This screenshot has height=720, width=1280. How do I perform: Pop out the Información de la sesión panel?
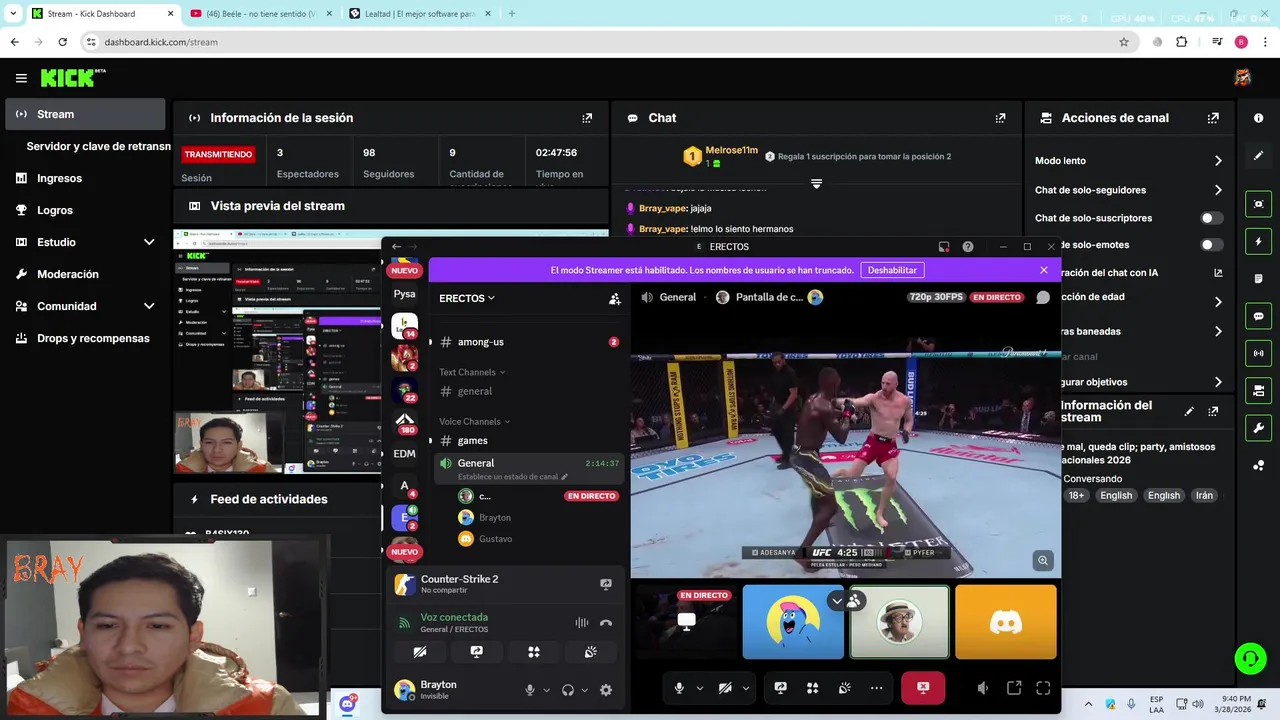[x=587, y=118]
